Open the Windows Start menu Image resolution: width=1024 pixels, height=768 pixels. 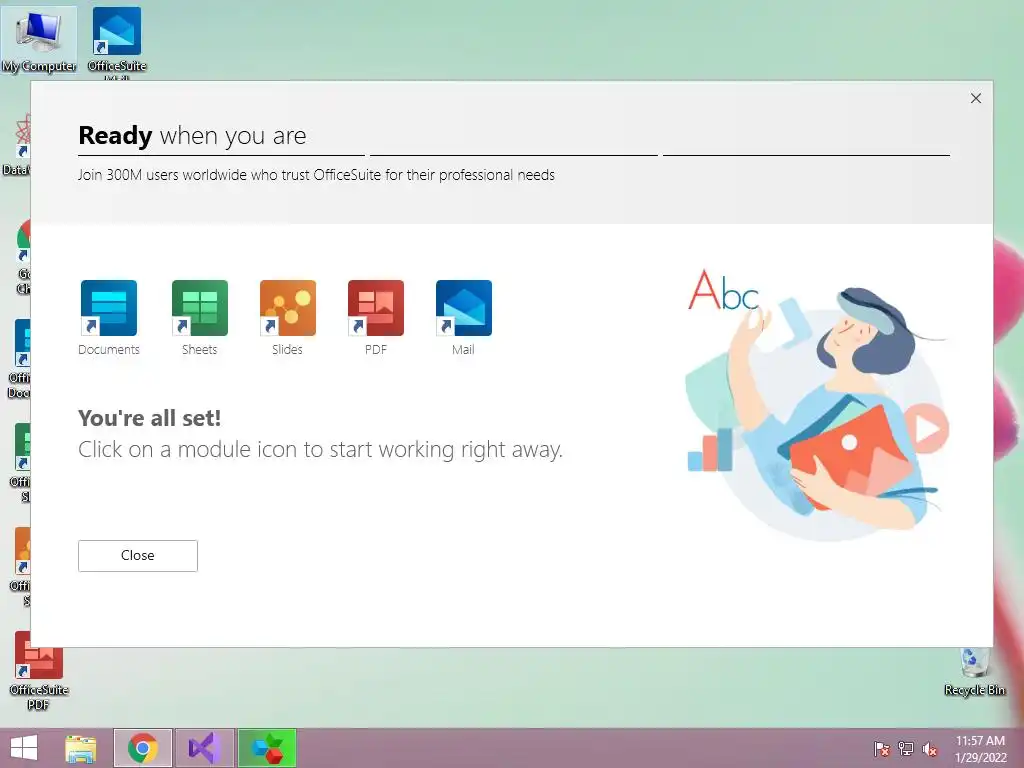[24, 748]
